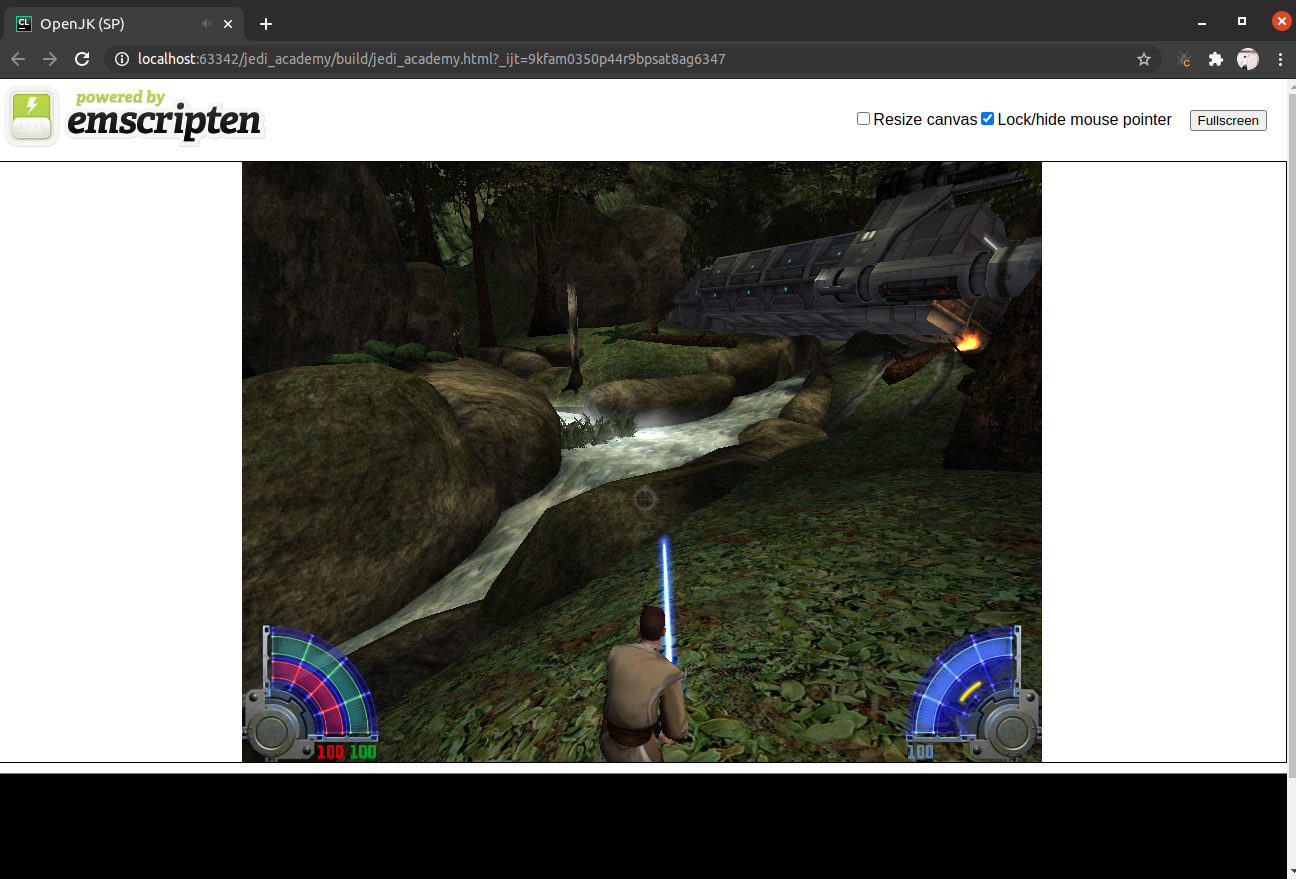Bookmark this page with the star

(1144, 59)
